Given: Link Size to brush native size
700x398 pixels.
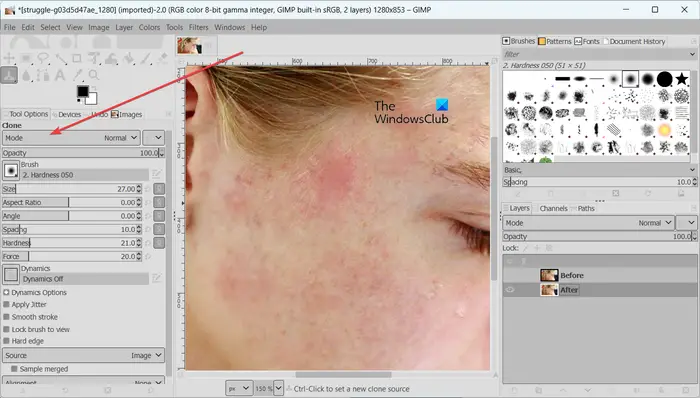Looking at the screenshot, I should click(159, 189).
